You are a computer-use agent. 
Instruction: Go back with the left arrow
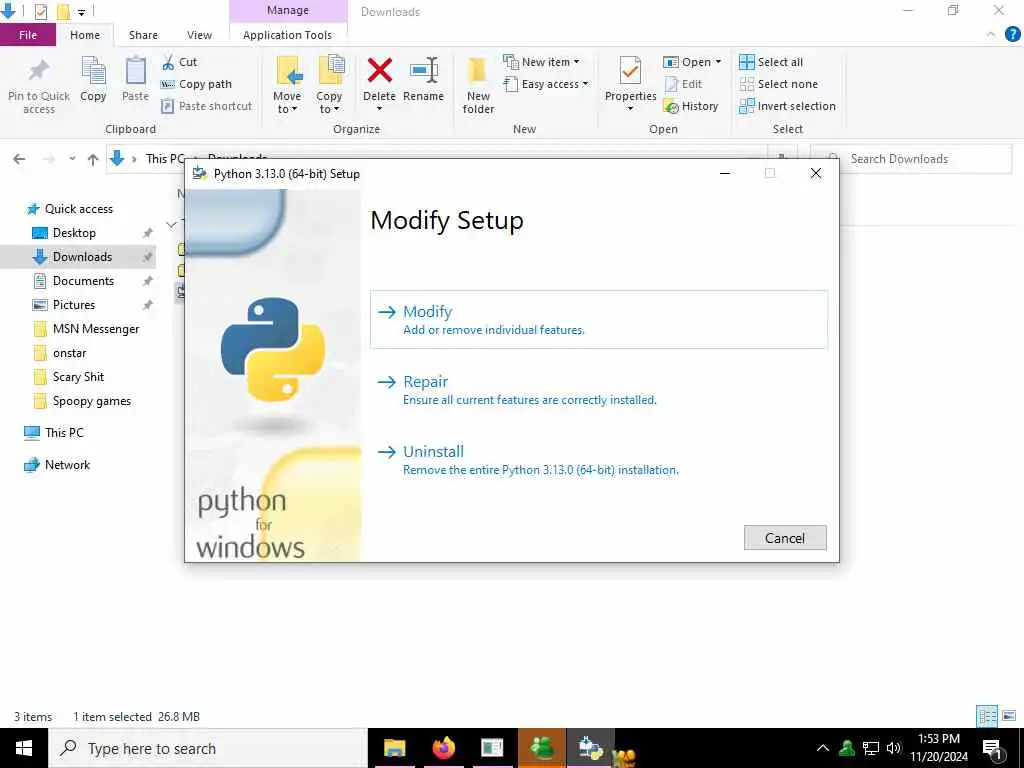coord(20,159)
